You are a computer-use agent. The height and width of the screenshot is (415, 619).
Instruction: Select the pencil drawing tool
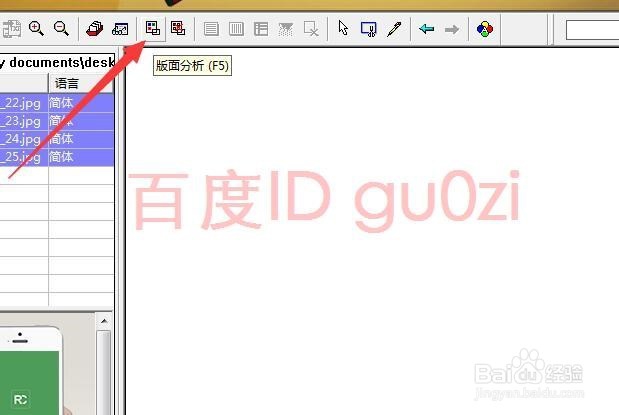coord(394,29)
